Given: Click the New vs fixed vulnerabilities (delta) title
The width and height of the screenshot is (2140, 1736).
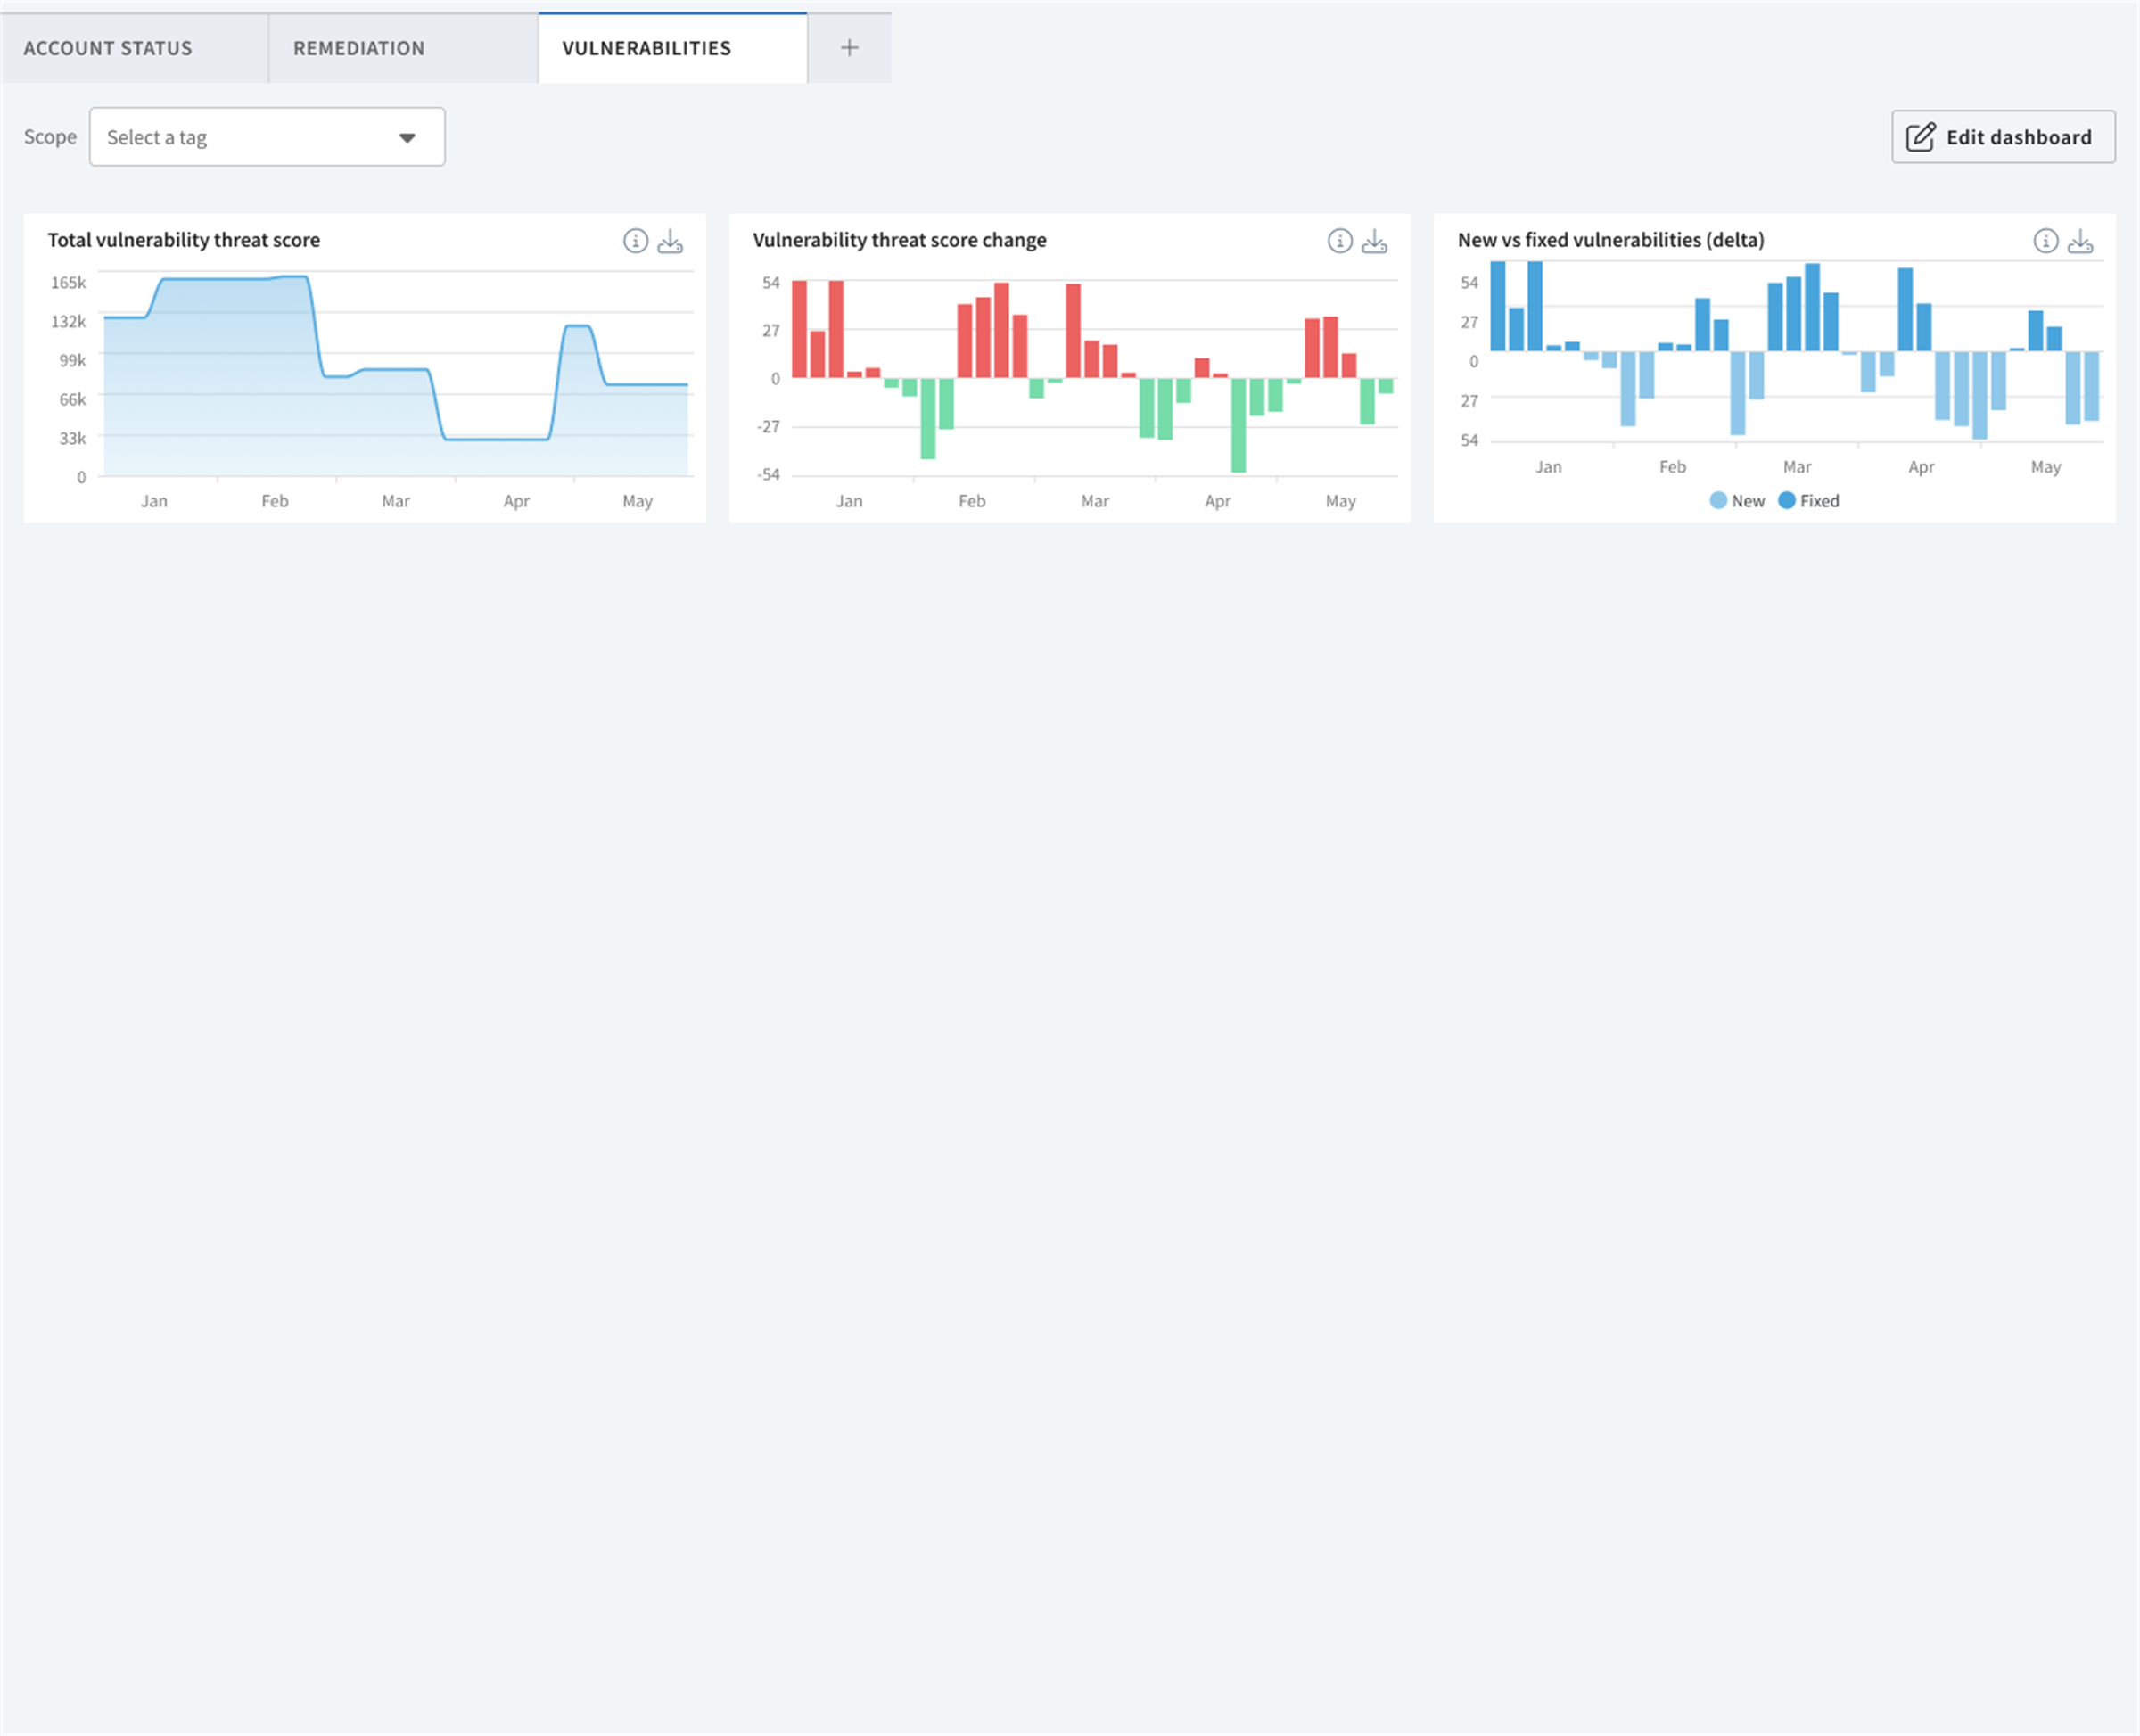Looking at the screenshot, I should 1612,240.
